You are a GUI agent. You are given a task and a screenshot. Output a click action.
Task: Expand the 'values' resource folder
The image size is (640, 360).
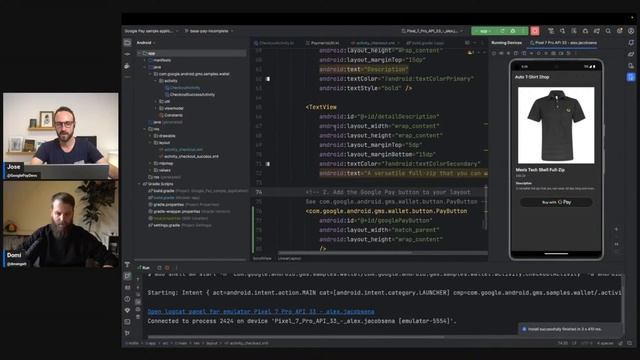pos(150,170)
